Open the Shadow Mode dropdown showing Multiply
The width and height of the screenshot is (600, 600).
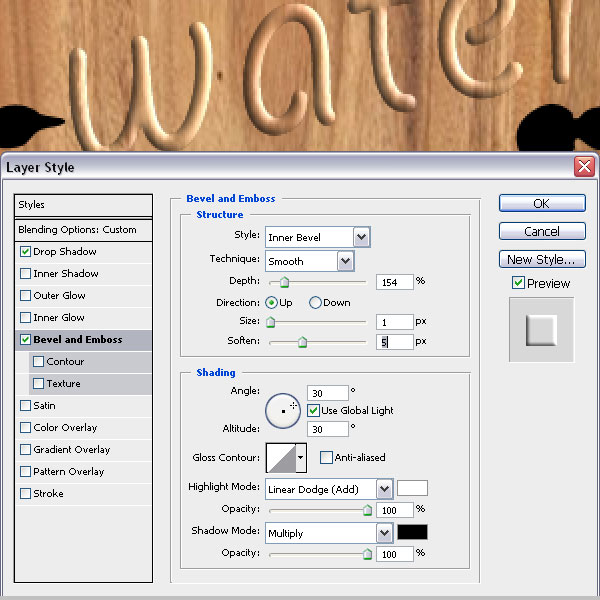[x=329, y=533]
